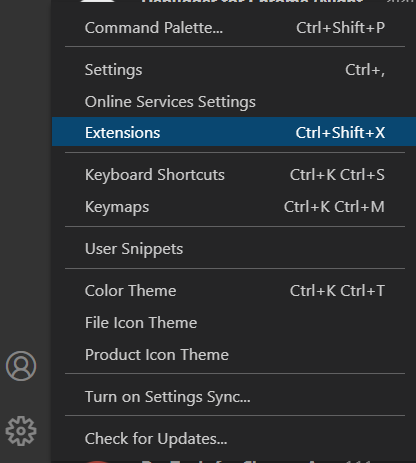Open Keyboard Shortcuts editor

pos(235,175)
